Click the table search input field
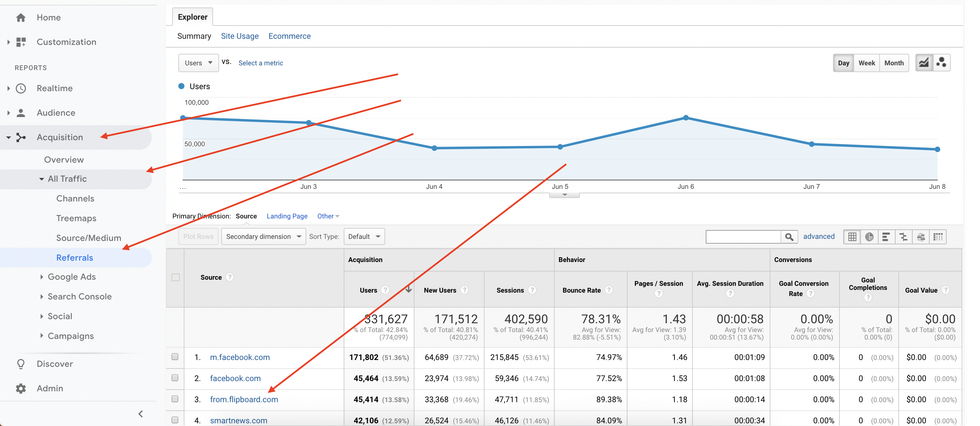The width and height of the screenshot is (980, 426). click(742, 237)
